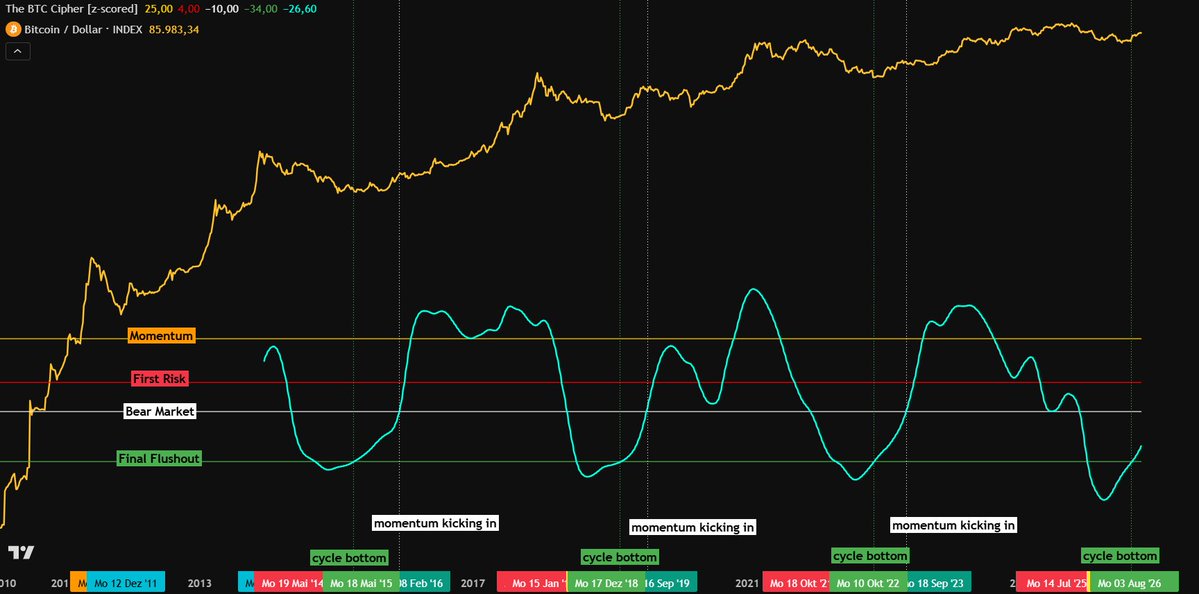The height and width of the screenshot is (594, 1199).
Task: Click 'momentum kicking in' note above 08 Feb '16
Action: click(436, 523)
